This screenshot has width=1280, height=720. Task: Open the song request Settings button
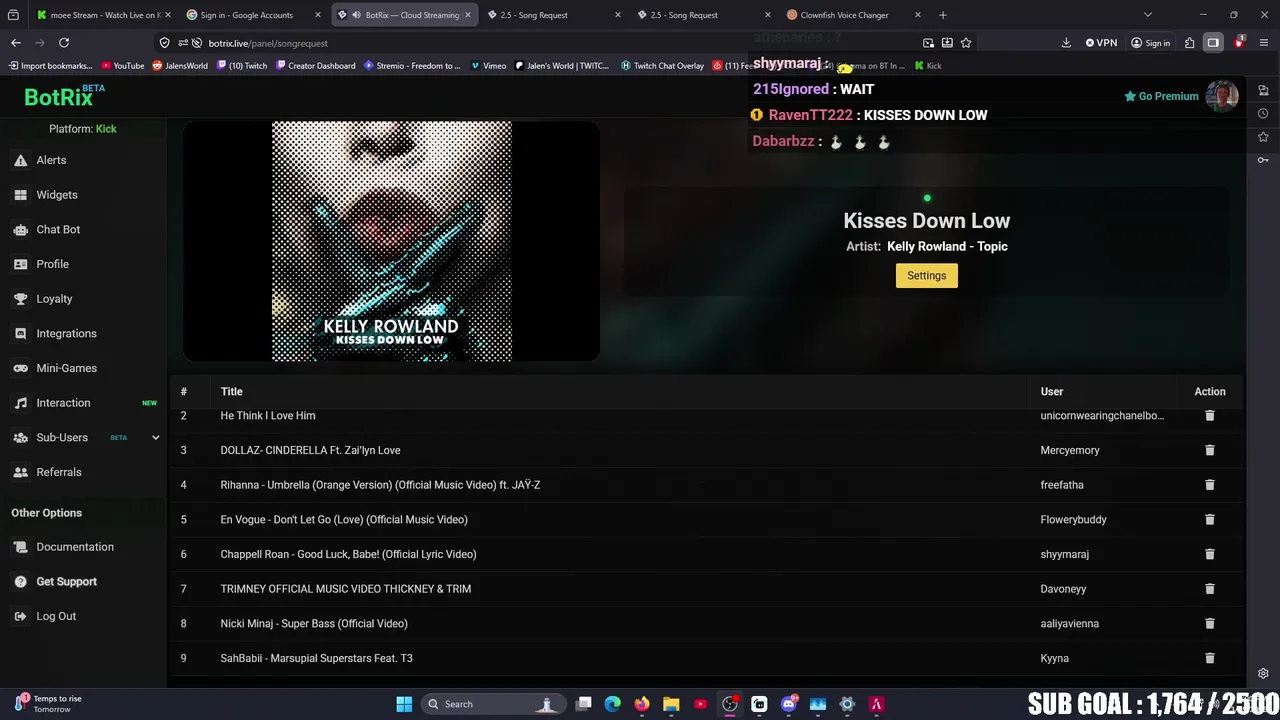point(926,276)
